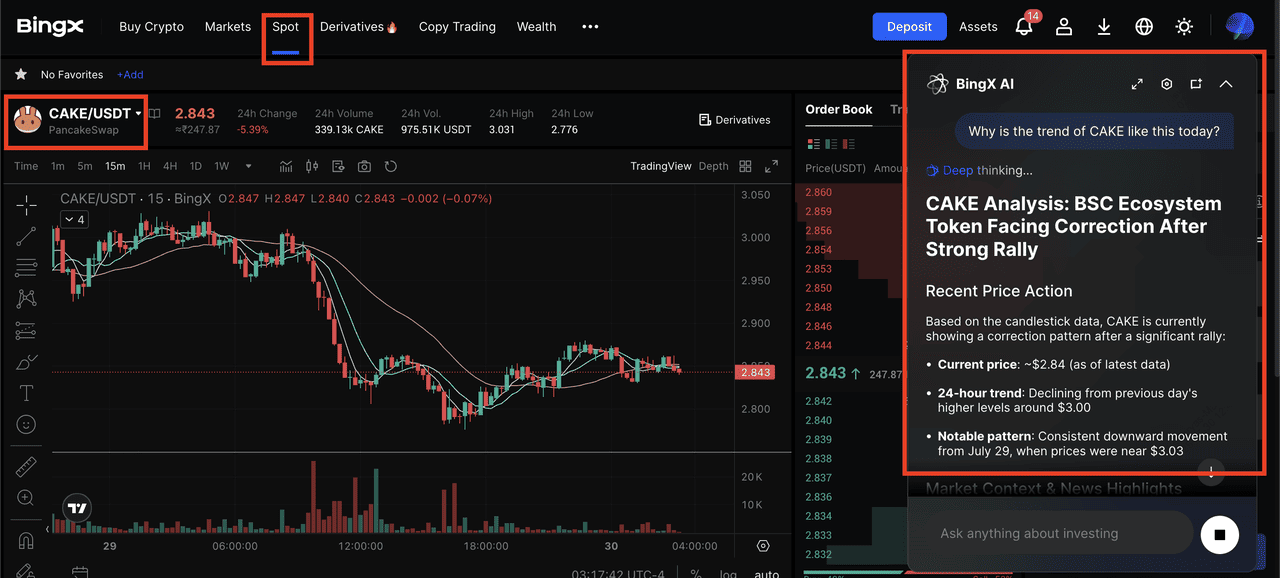Open the user account profile icon
The height and width of the screenshot is (578, 1280).
click(1064, 27)
